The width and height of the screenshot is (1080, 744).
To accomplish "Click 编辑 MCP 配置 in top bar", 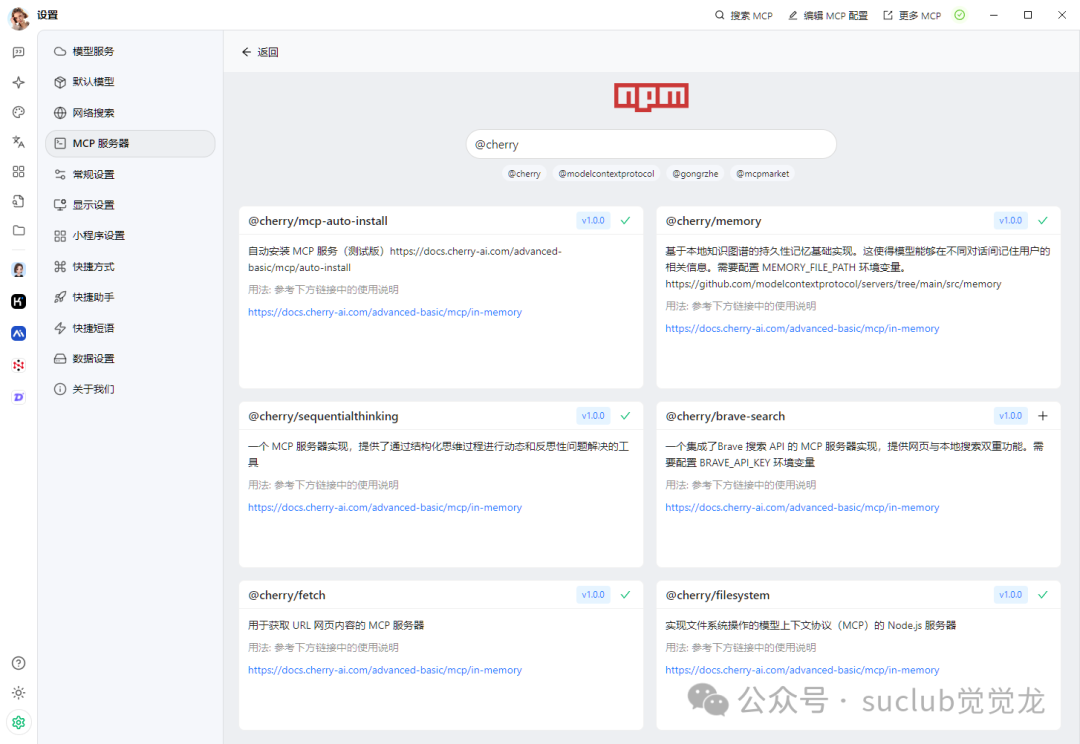I will [828, 15].
